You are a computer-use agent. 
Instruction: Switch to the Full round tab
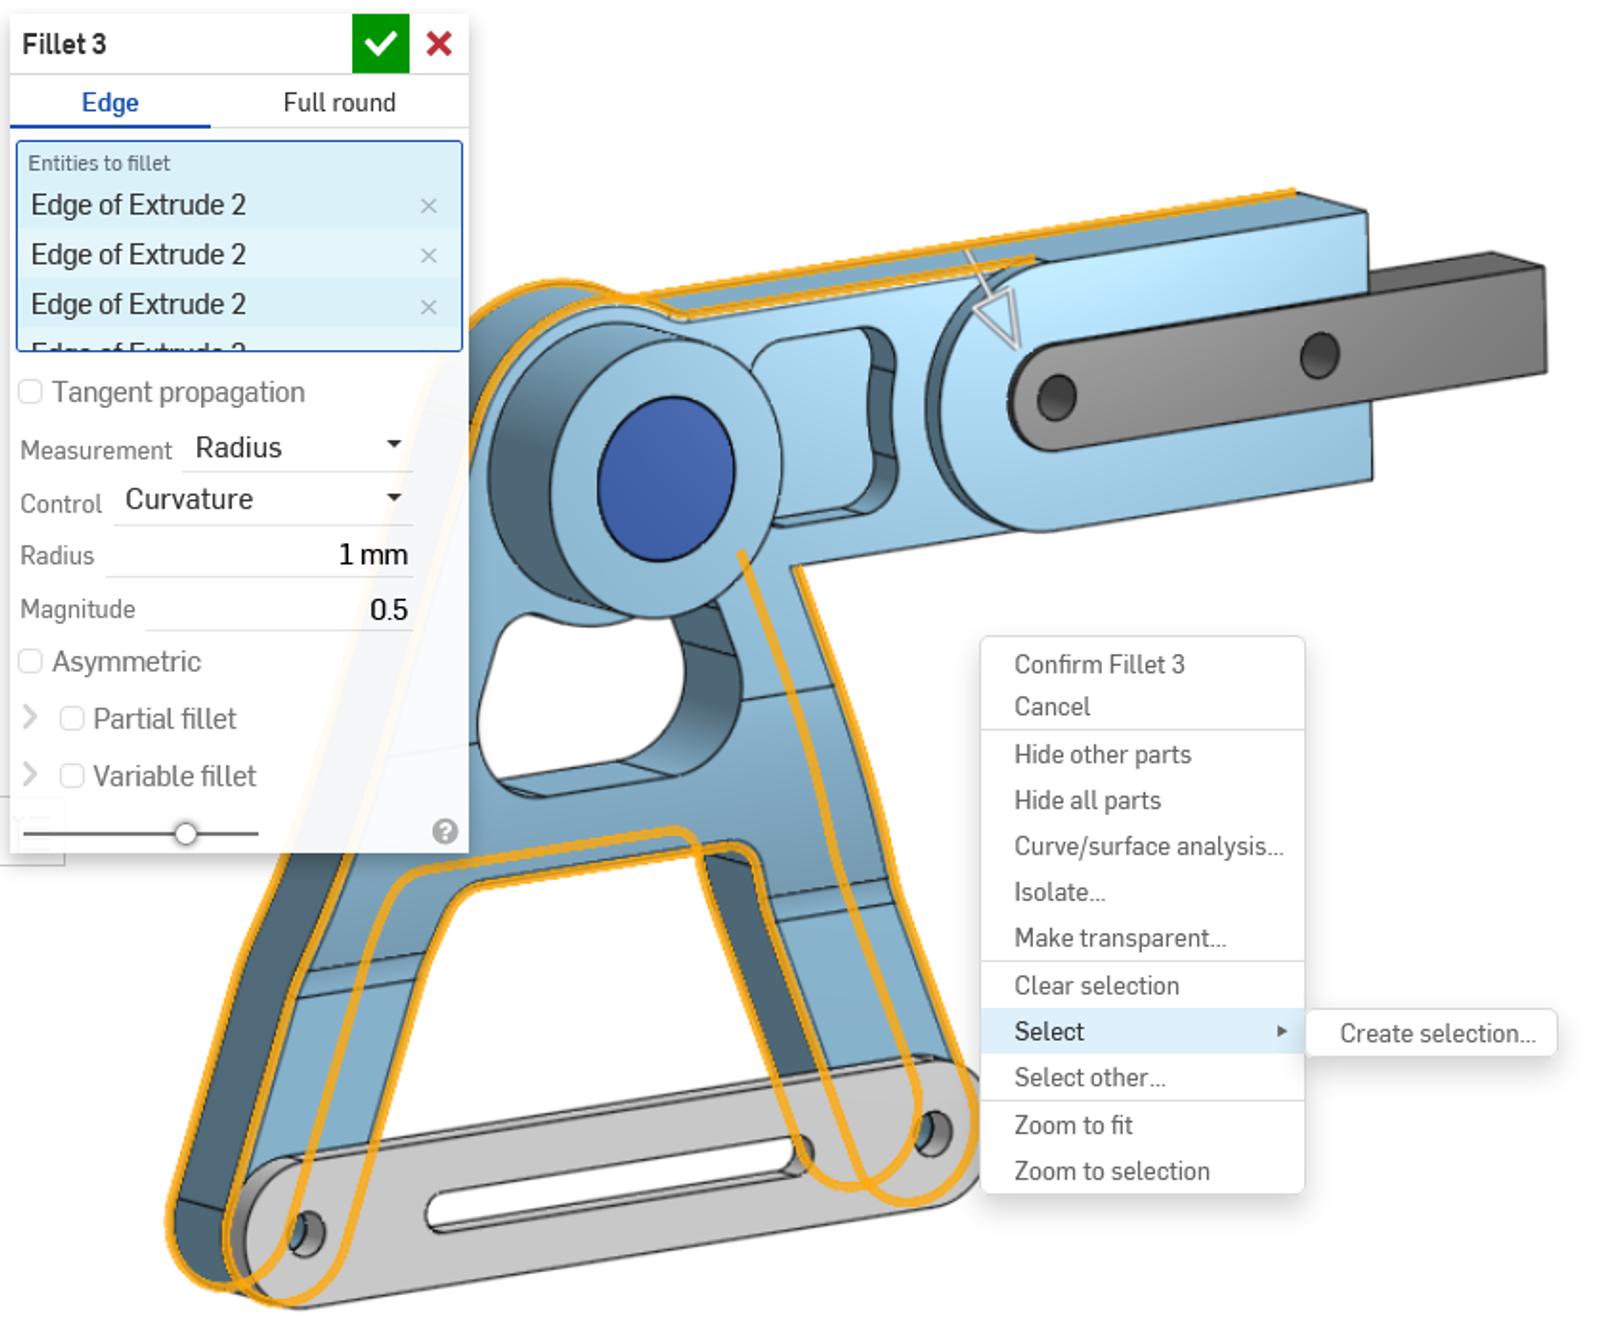pyautogui.click(x=339, y=102)
